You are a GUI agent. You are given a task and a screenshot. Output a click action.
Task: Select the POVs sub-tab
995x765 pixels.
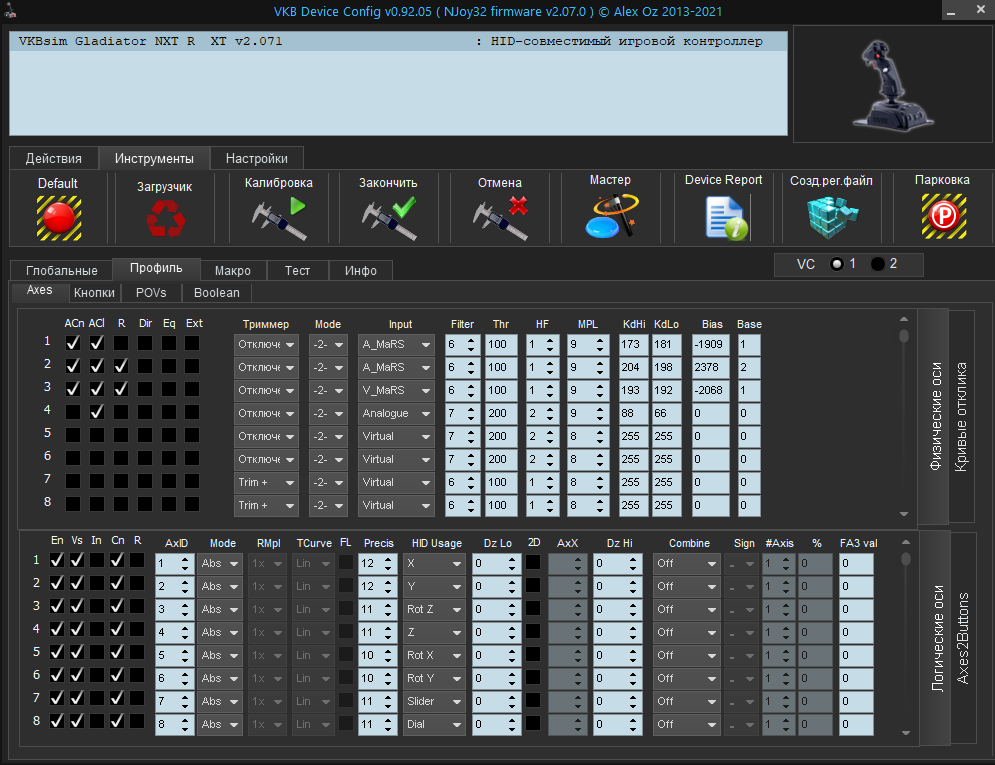coord(151,292)
